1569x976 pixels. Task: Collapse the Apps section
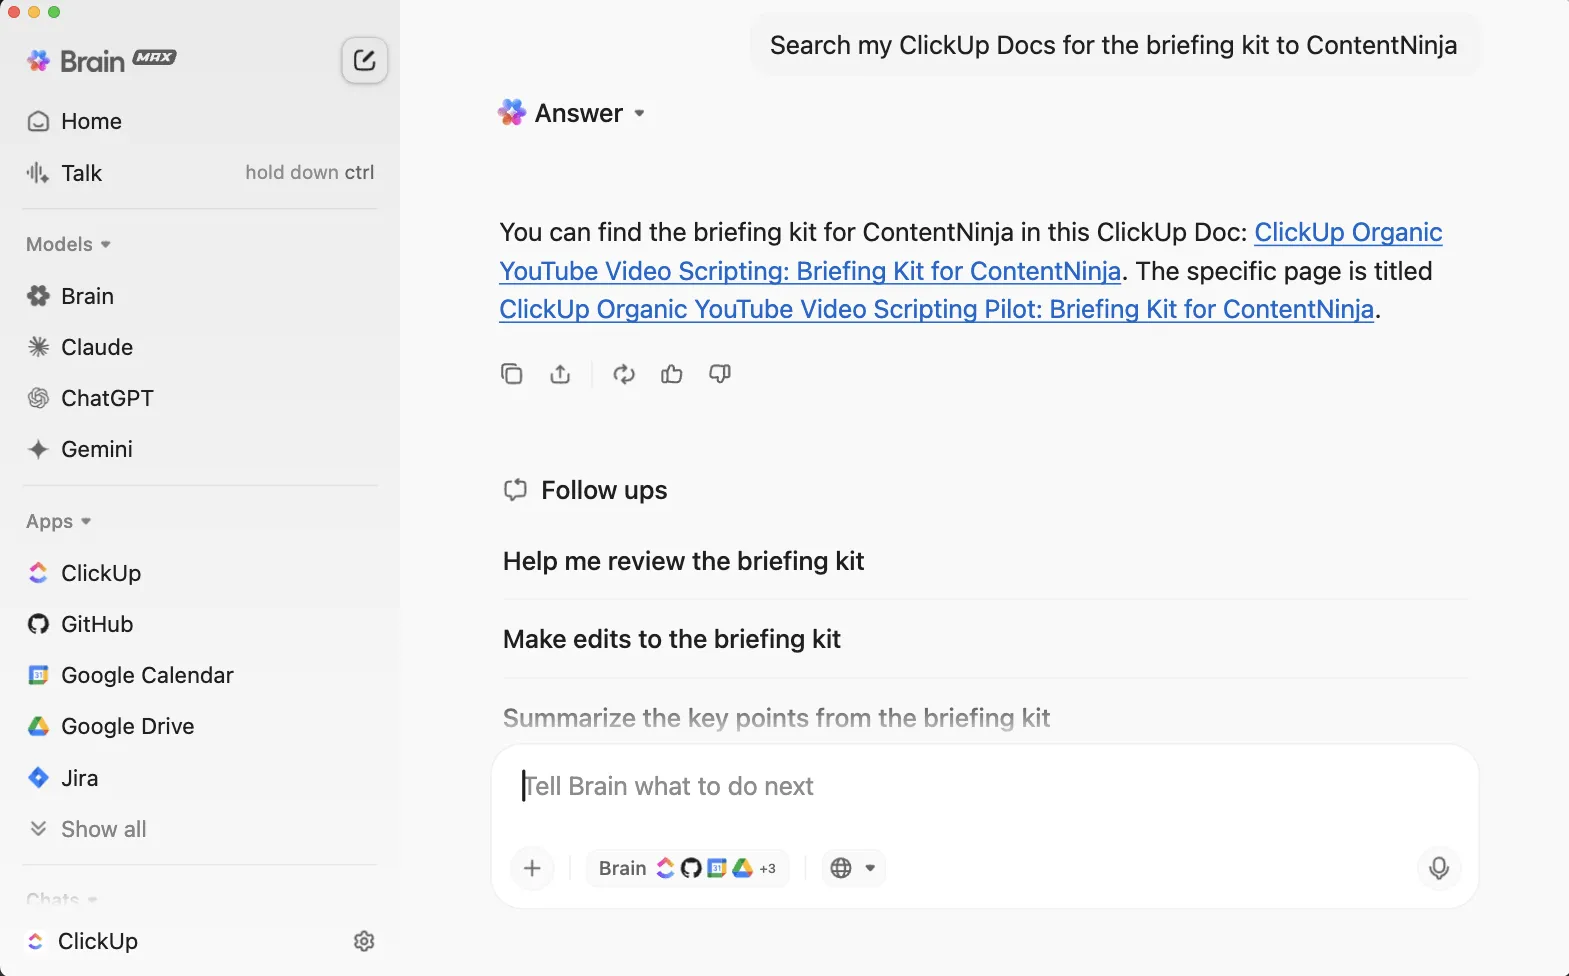point(58,521)
